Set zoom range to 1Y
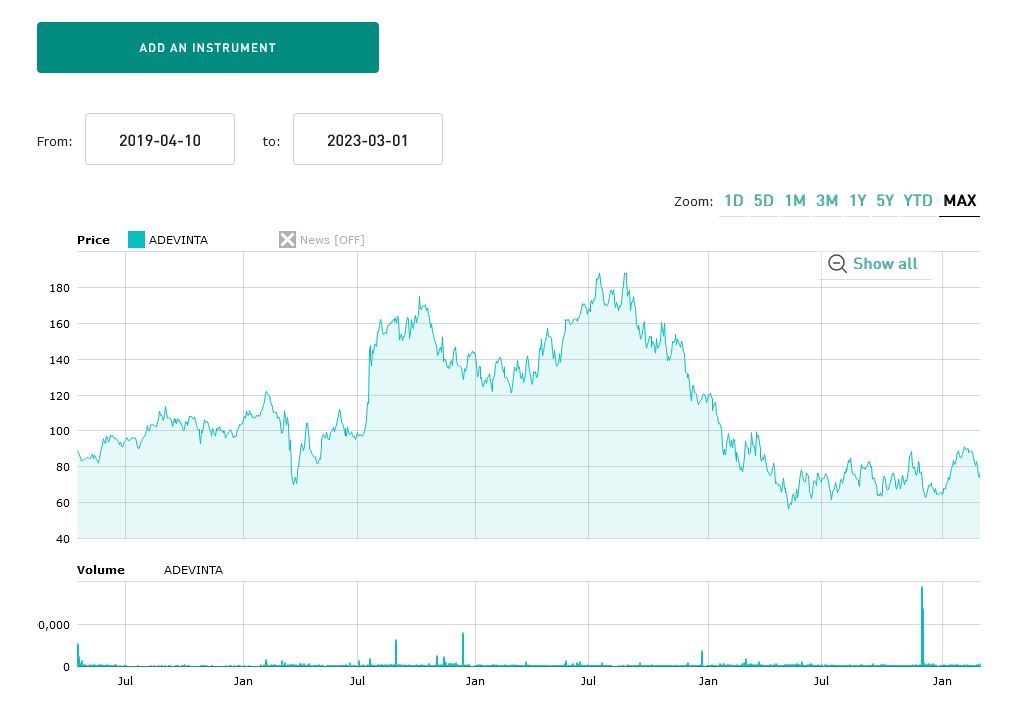The height and width of the screenshot is (722, 1016). [x=858, y=201]
